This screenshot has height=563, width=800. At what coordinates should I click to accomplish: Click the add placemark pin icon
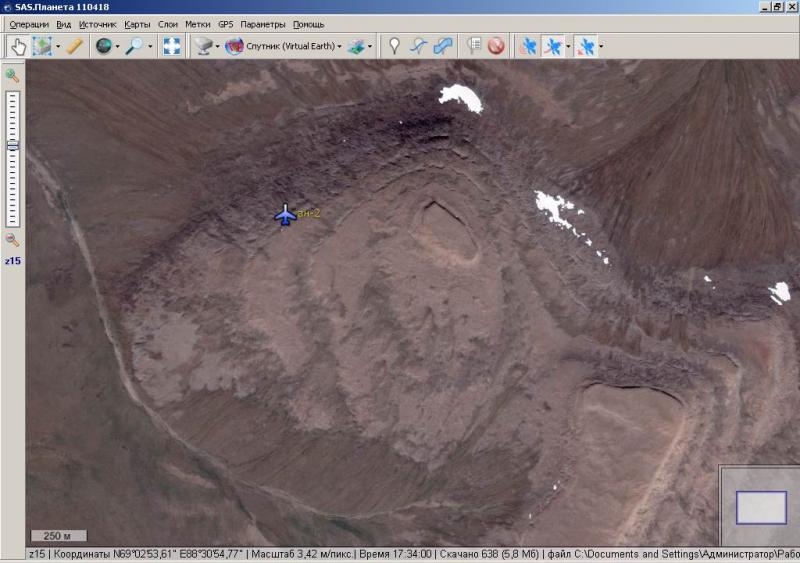point(394,46)
